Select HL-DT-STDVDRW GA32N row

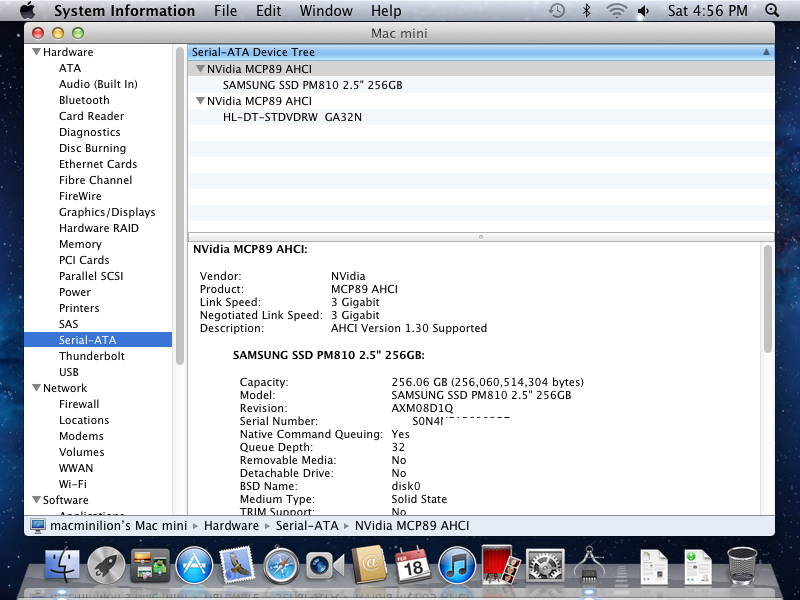coord(481,117)
